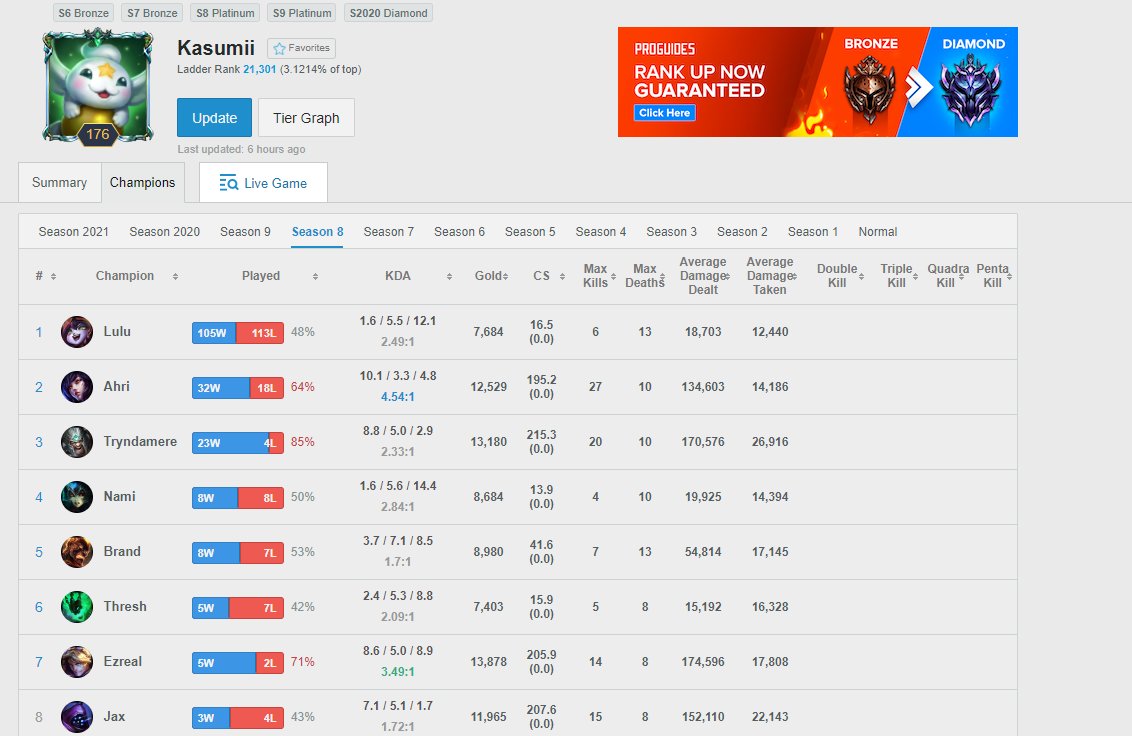Click Tryndamere champion portrait icon
This screenshot has height=736, width=1132.
(x=77, y=442)
